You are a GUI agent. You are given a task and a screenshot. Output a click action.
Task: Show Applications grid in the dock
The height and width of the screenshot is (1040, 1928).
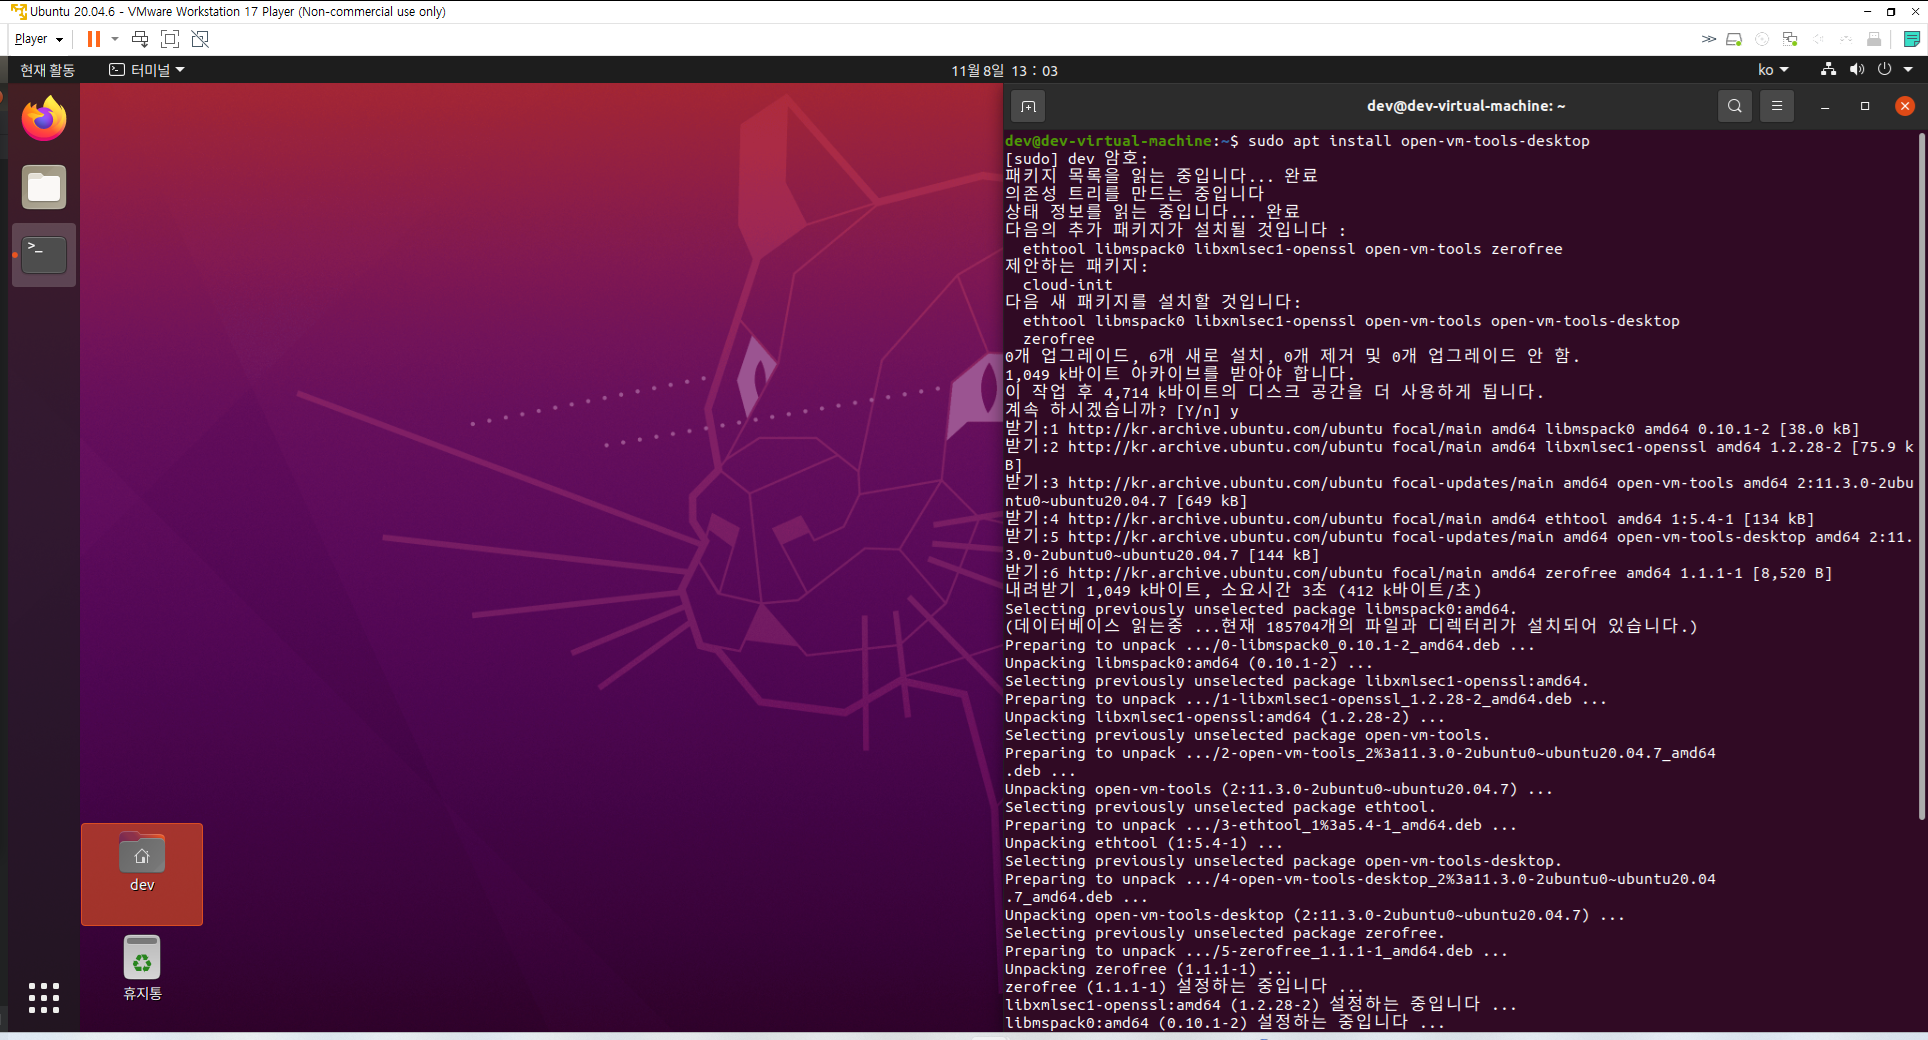[44, 998]
